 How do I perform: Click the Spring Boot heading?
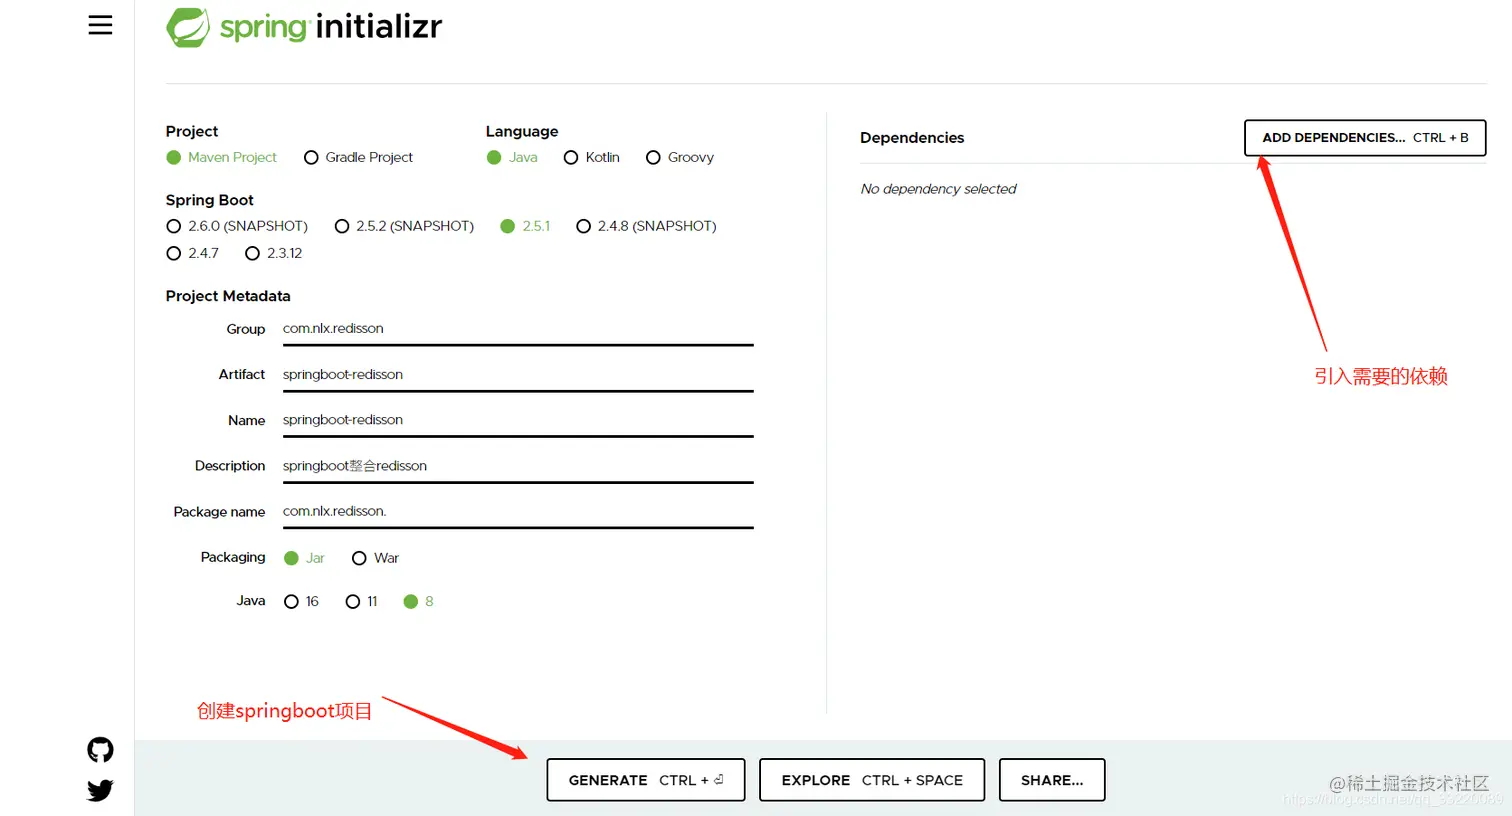pos(210,200)
